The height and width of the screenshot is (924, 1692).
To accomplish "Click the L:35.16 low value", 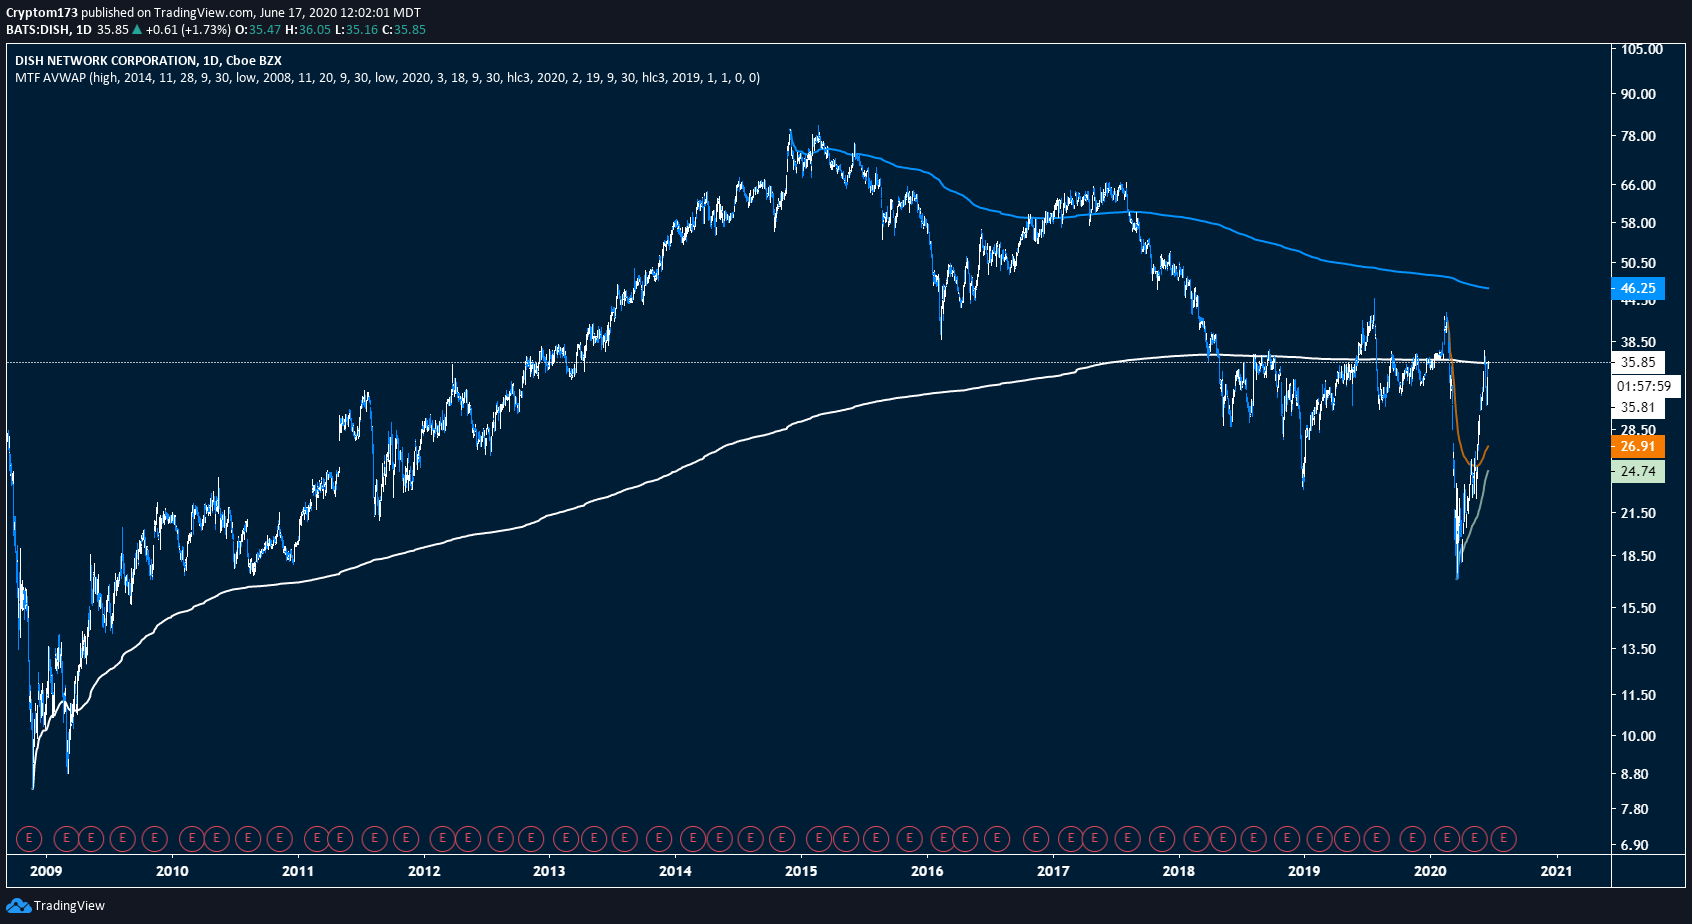I will click(356, 29).
